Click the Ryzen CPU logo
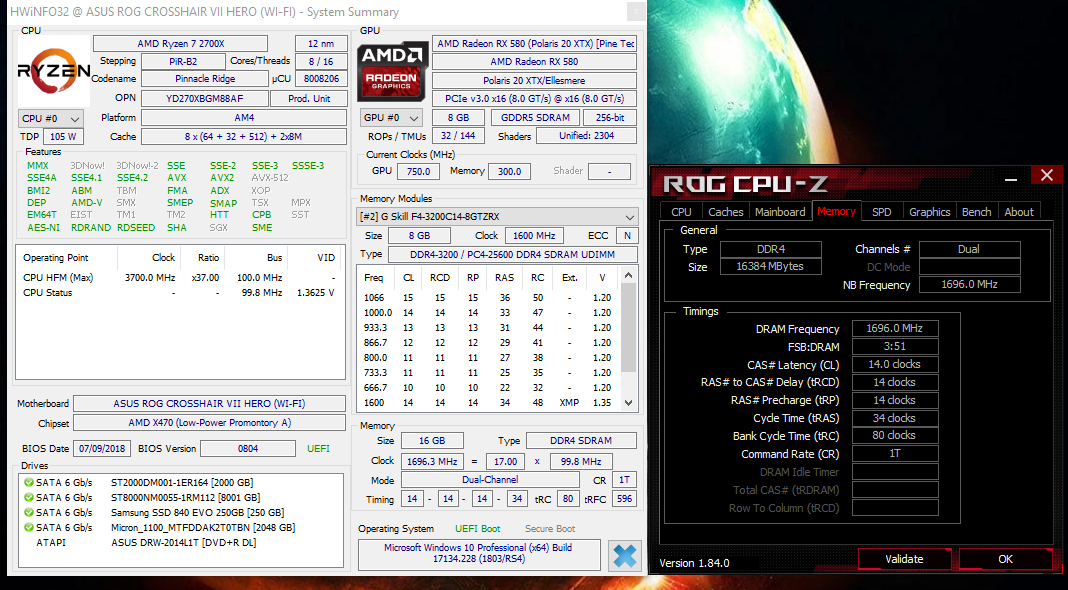The image size is (1068, 590). pos(52,71)
